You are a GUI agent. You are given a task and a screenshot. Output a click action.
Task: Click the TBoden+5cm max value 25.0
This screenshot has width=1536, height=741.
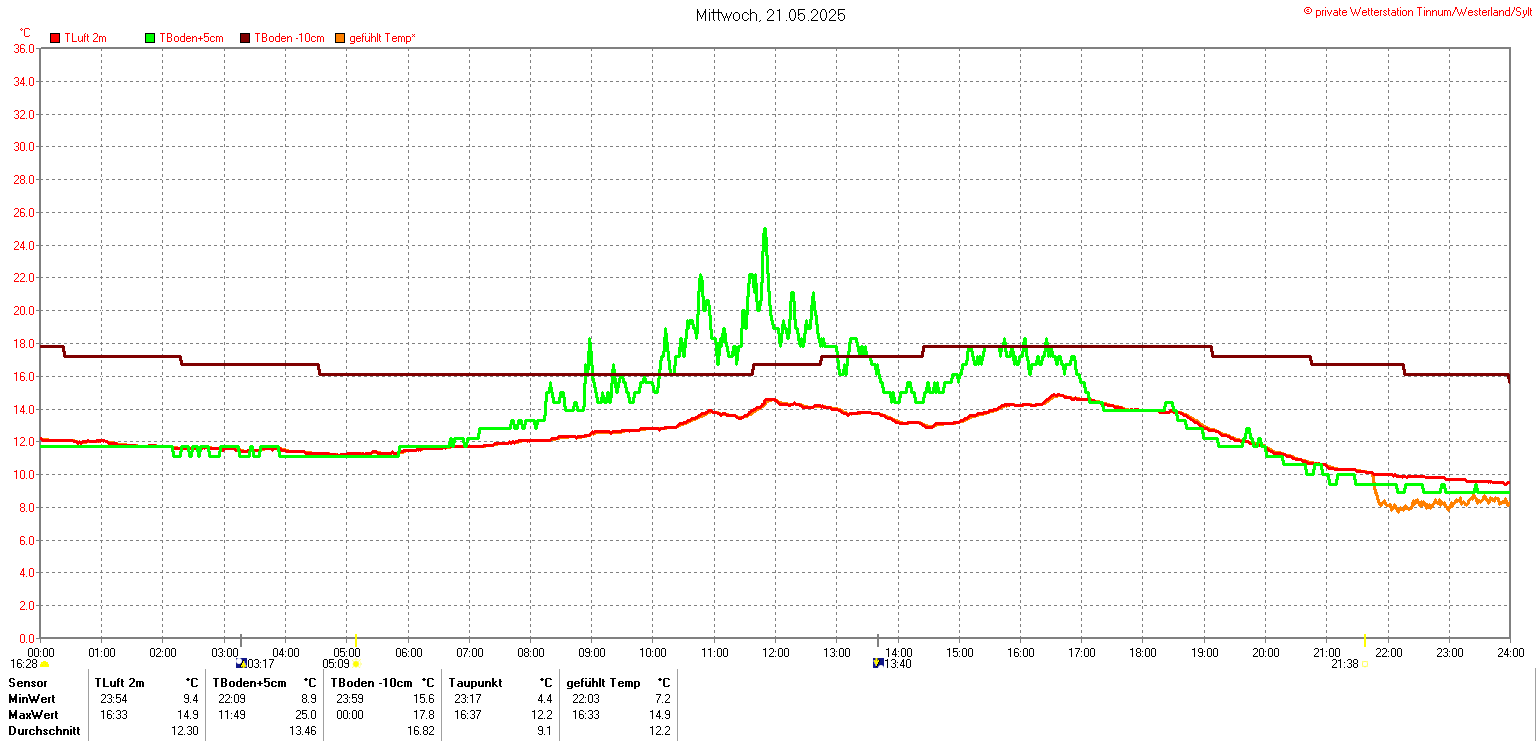[x=305, y=715]
